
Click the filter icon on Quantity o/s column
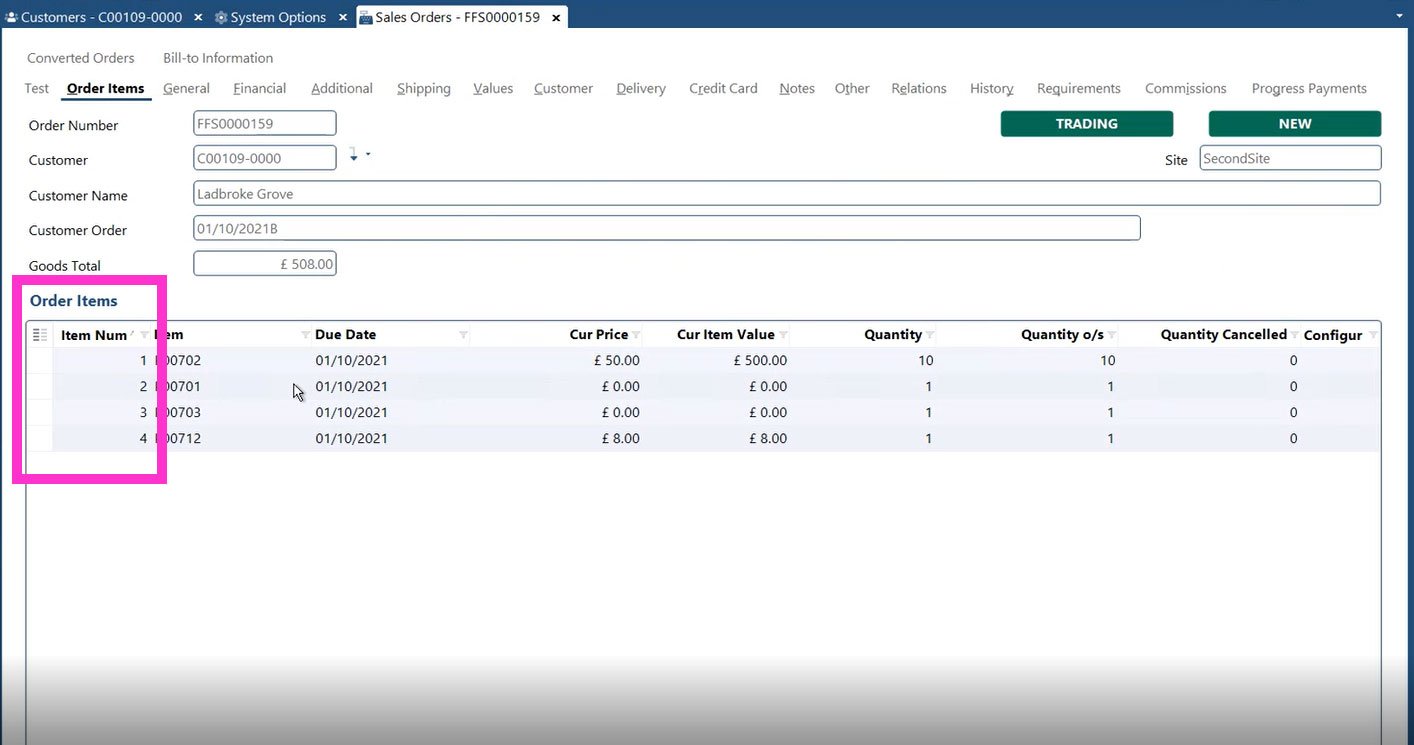click(x=1112, y=335)
